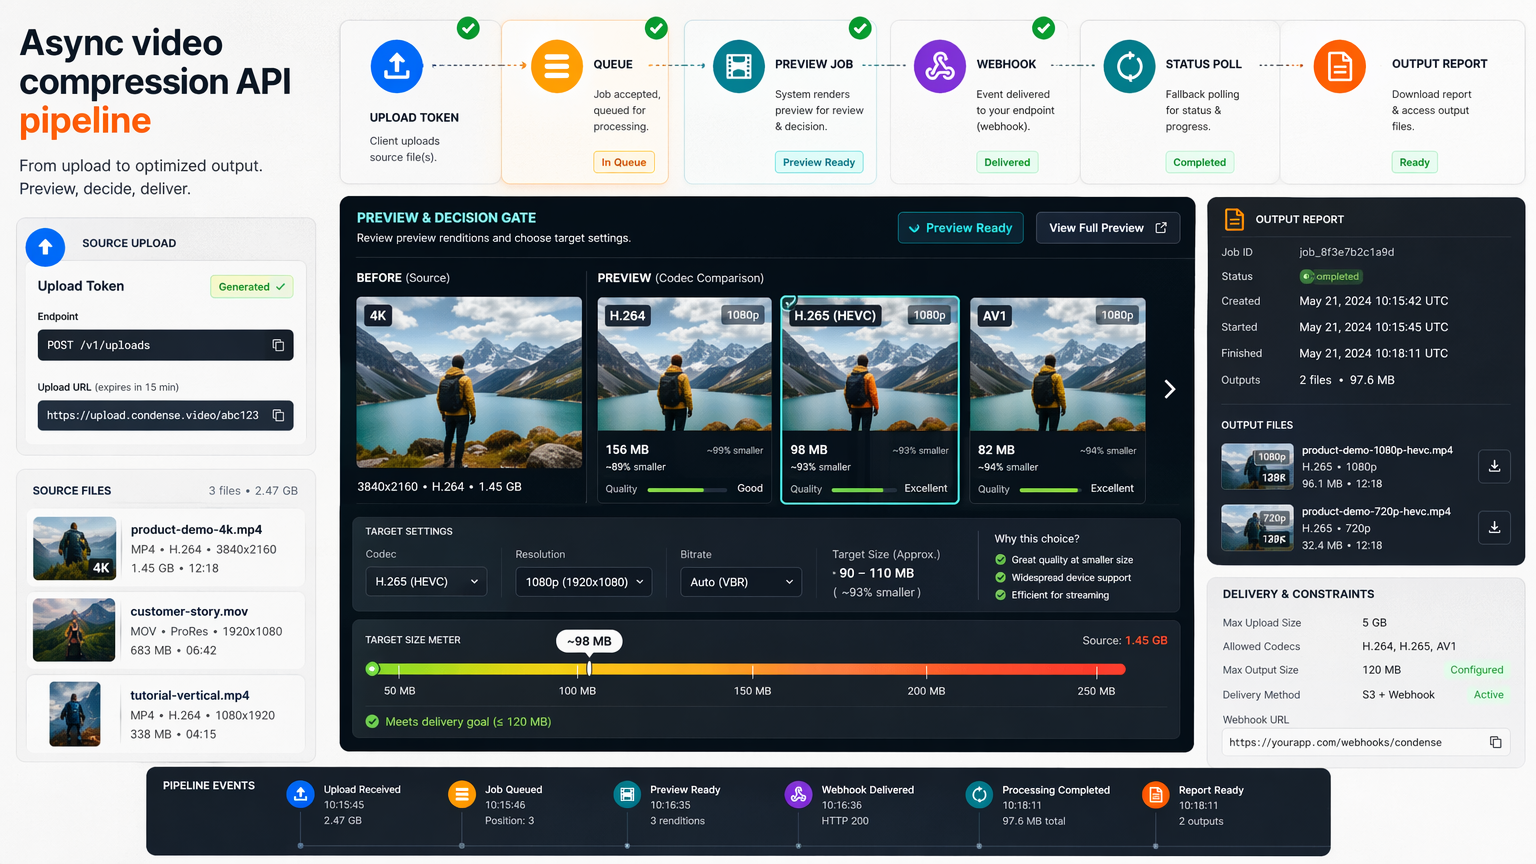Click the 1080p output file thumbnail
This screenshot has height=864, width=1536.
pos(1257,466)
